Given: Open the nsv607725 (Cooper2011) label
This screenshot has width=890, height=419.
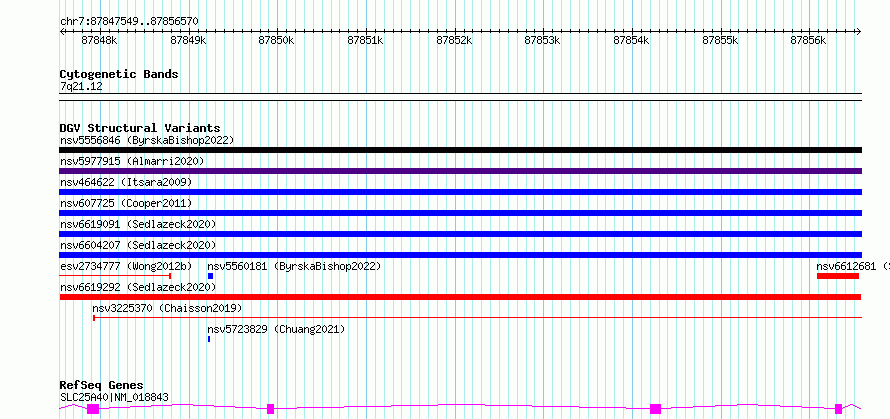Looking at the screenshot, I should (126, 203).
